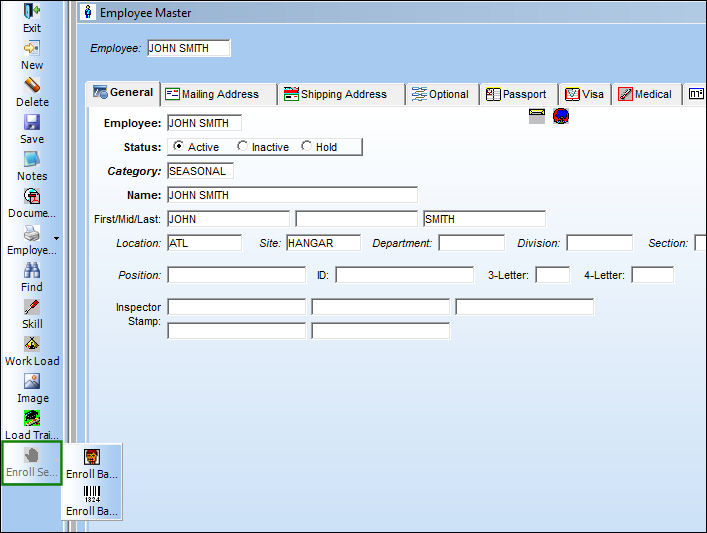The height and width of the screenshot is (533, 707).
Task: Click the Department label link
Action: 402,244
